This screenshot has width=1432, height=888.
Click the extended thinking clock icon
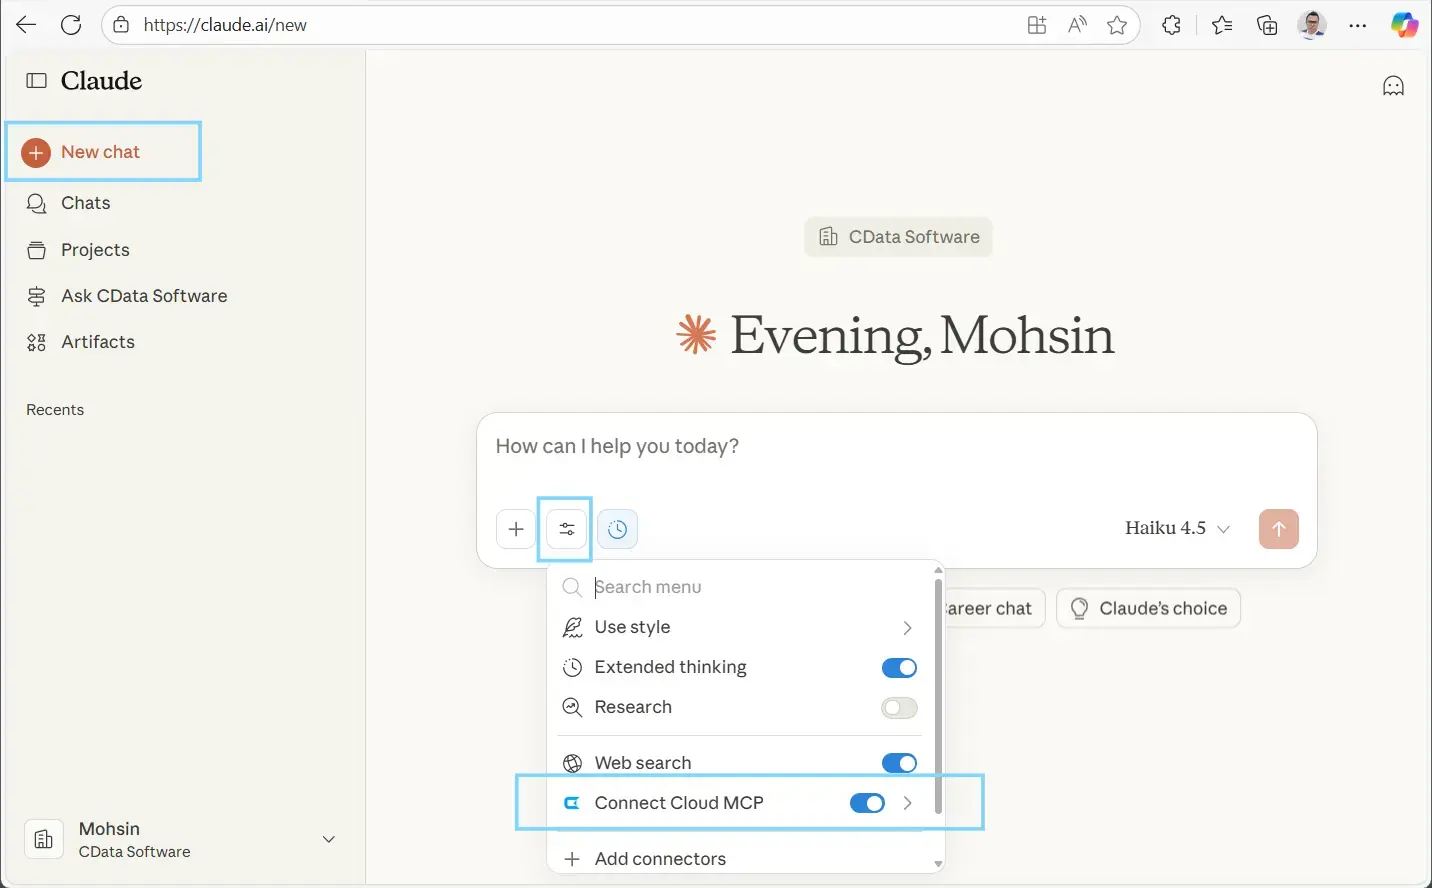[617, 529]
